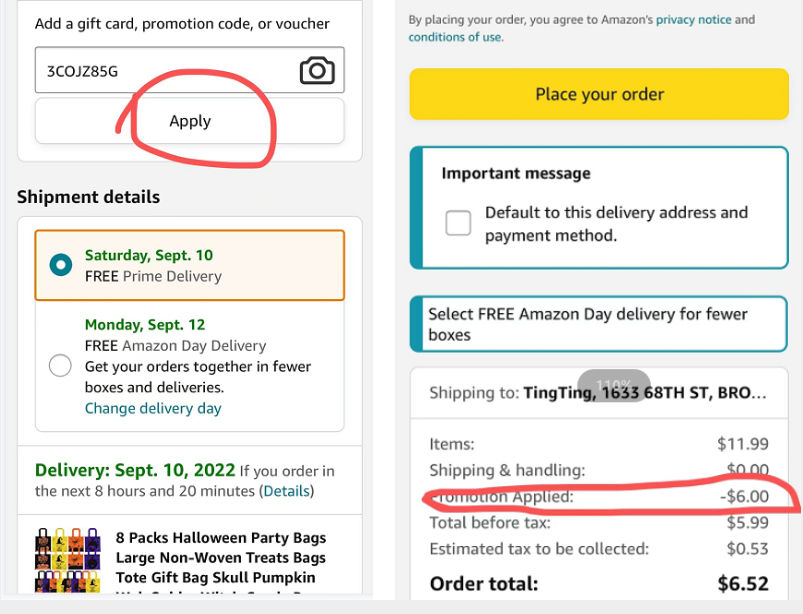Click the promotion code input field
Viewport: 803px width, 614px height.
(165, 71)
